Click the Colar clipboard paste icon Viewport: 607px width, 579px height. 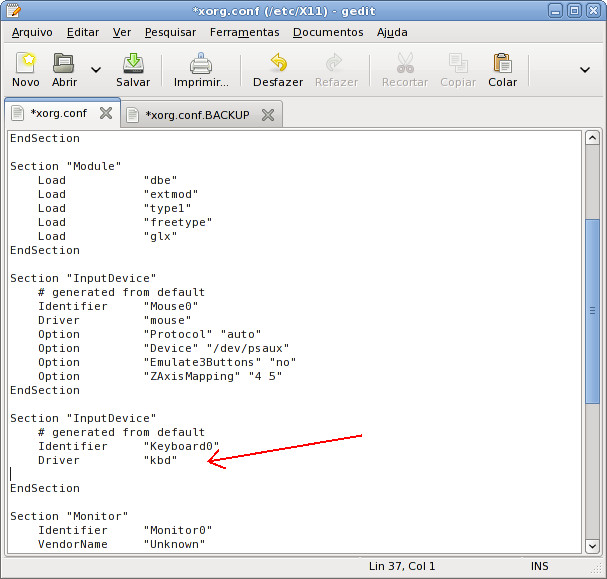[x=502, y=63]
